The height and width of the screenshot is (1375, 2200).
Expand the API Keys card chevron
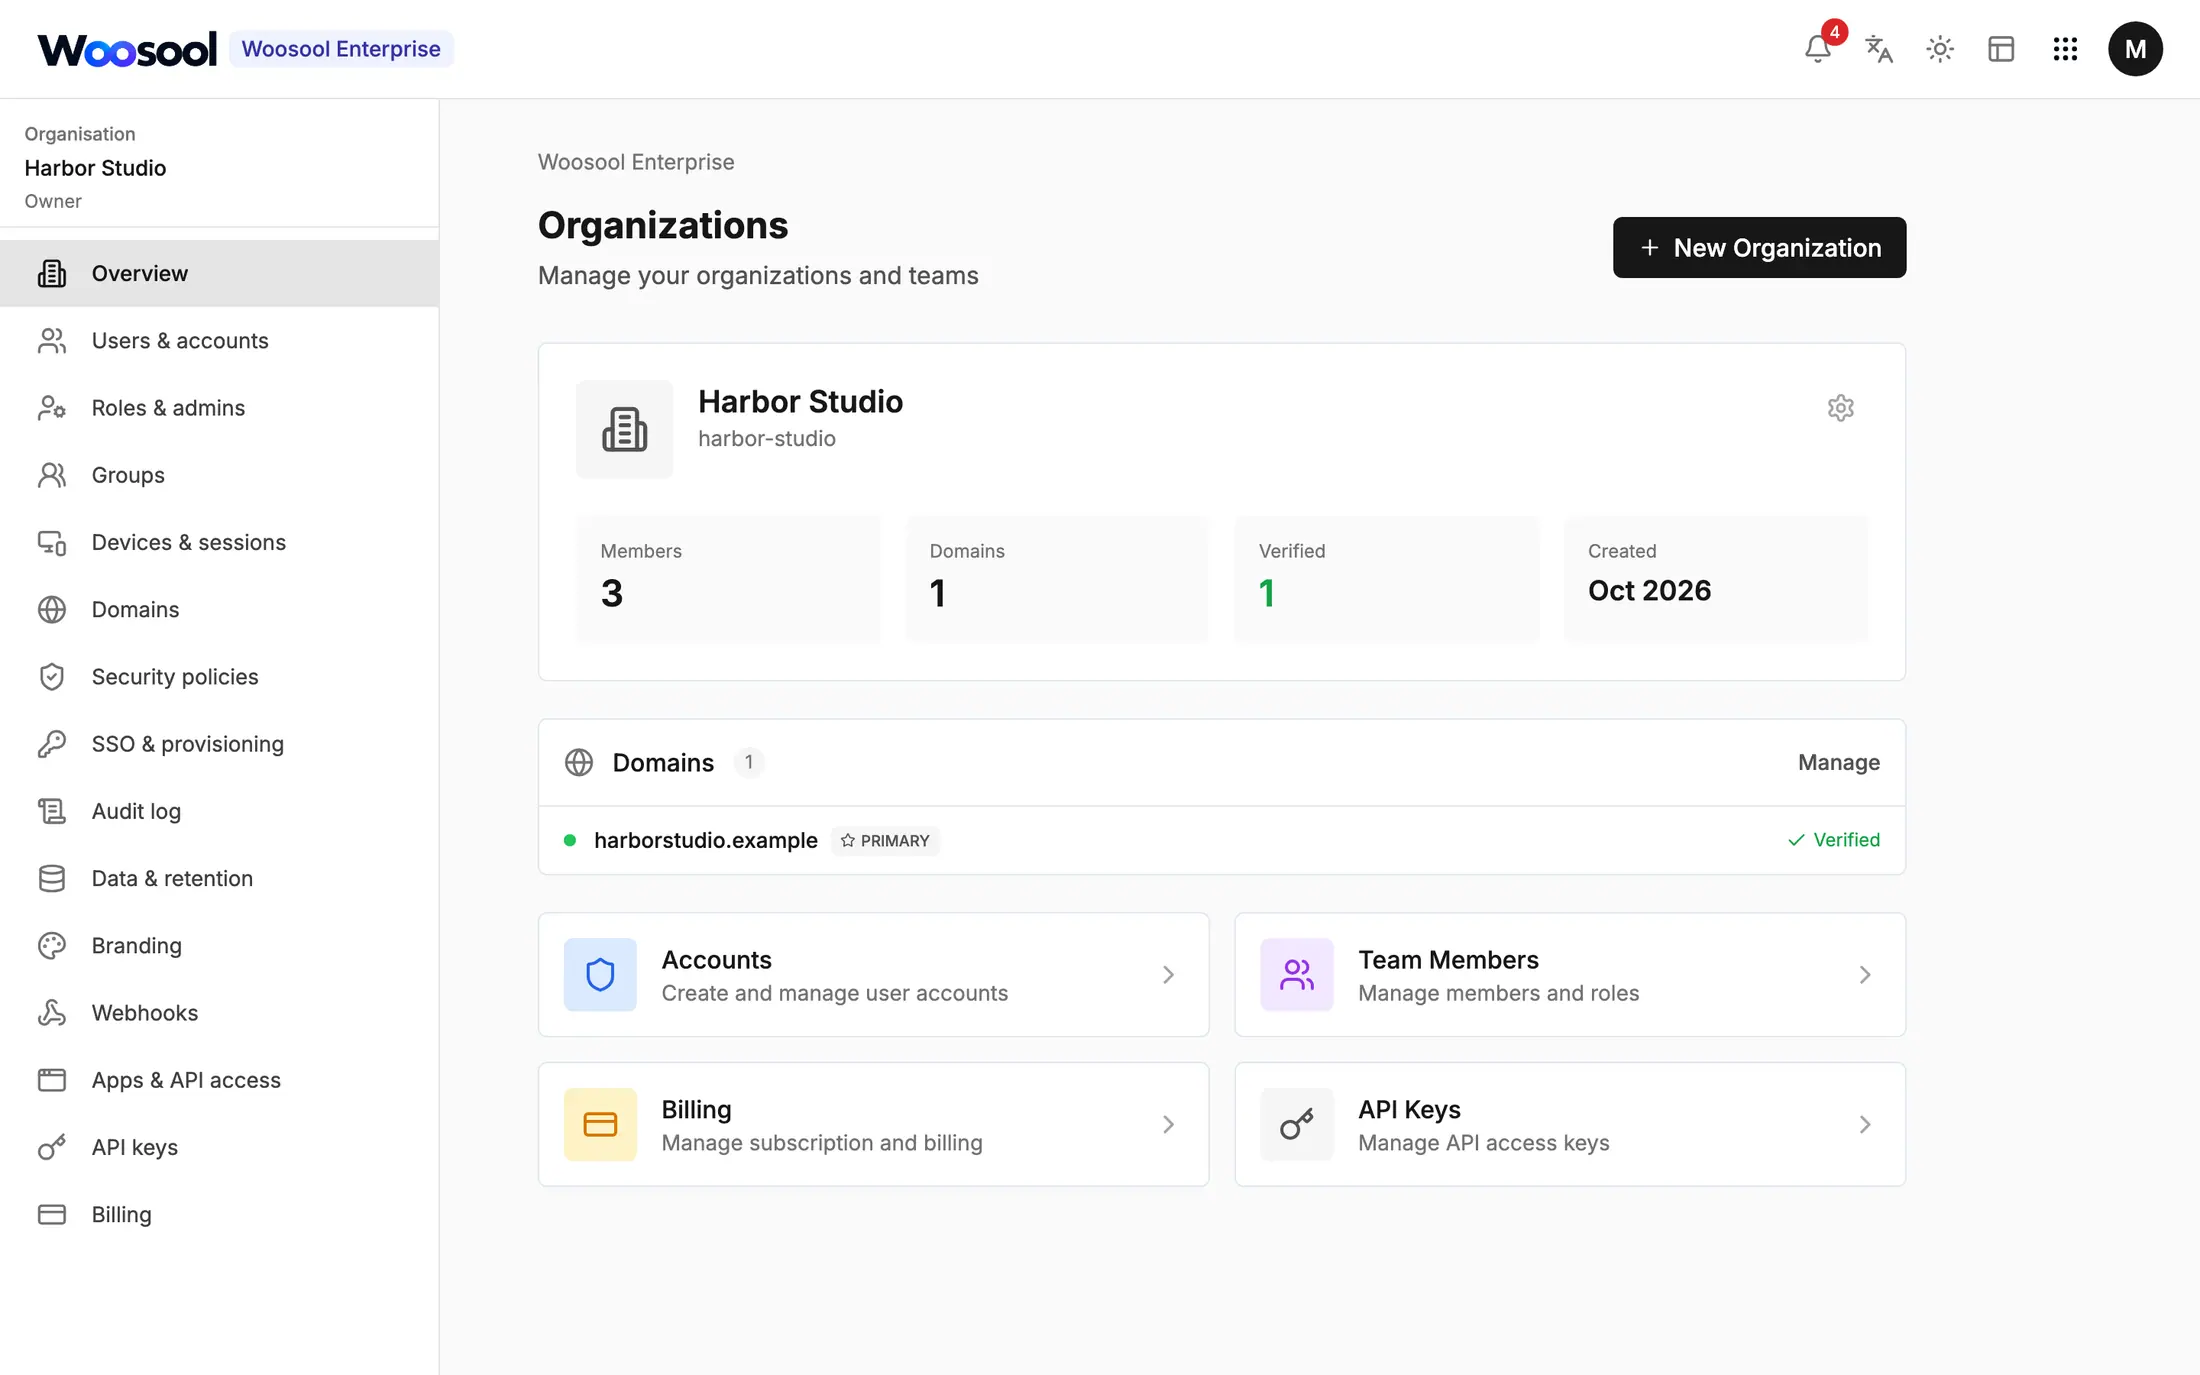(1865, 1124)
